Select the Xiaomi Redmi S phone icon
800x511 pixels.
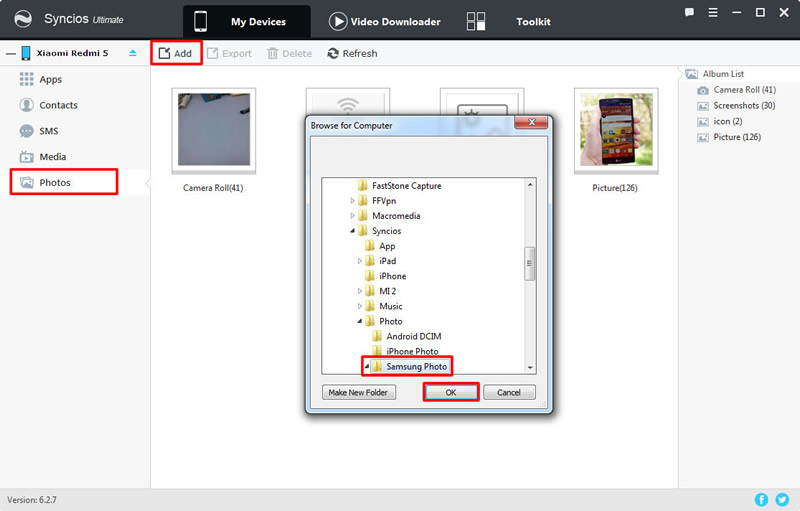26,53
